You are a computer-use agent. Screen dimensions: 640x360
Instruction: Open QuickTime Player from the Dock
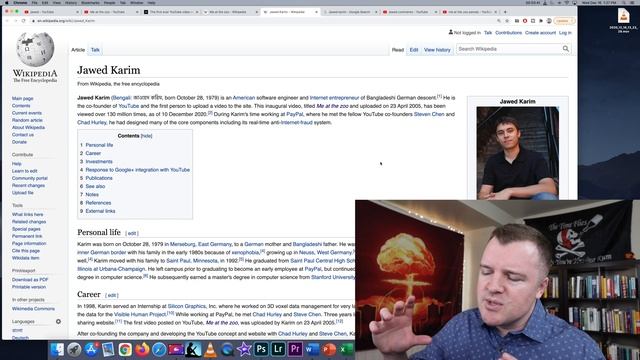227,349
